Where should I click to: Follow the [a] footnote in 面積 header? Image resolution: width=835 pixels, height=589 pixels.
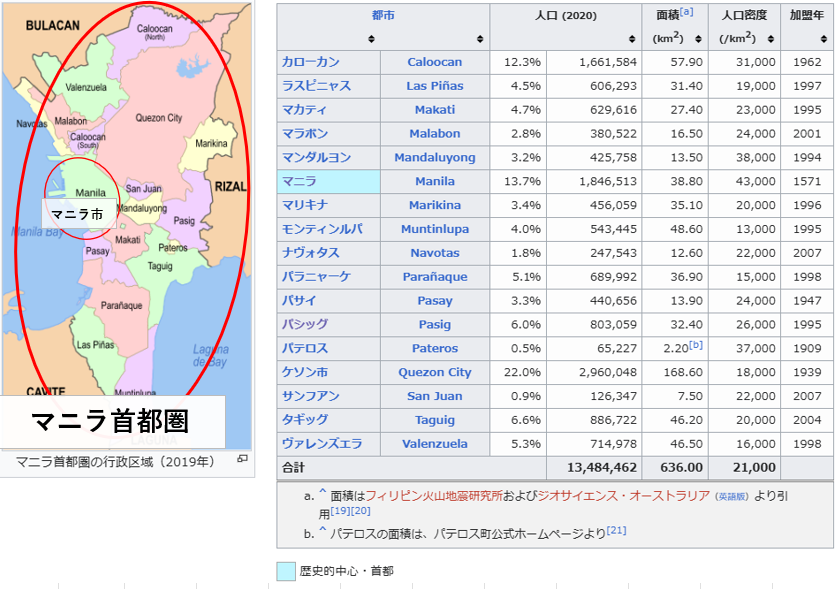pos(686,11)
